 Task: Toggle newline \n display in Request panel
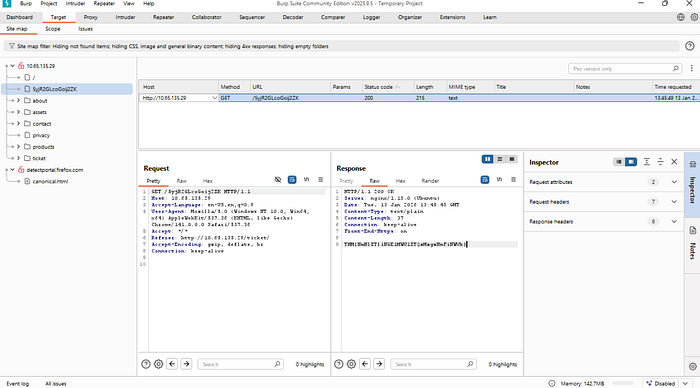tap(306, 179)
